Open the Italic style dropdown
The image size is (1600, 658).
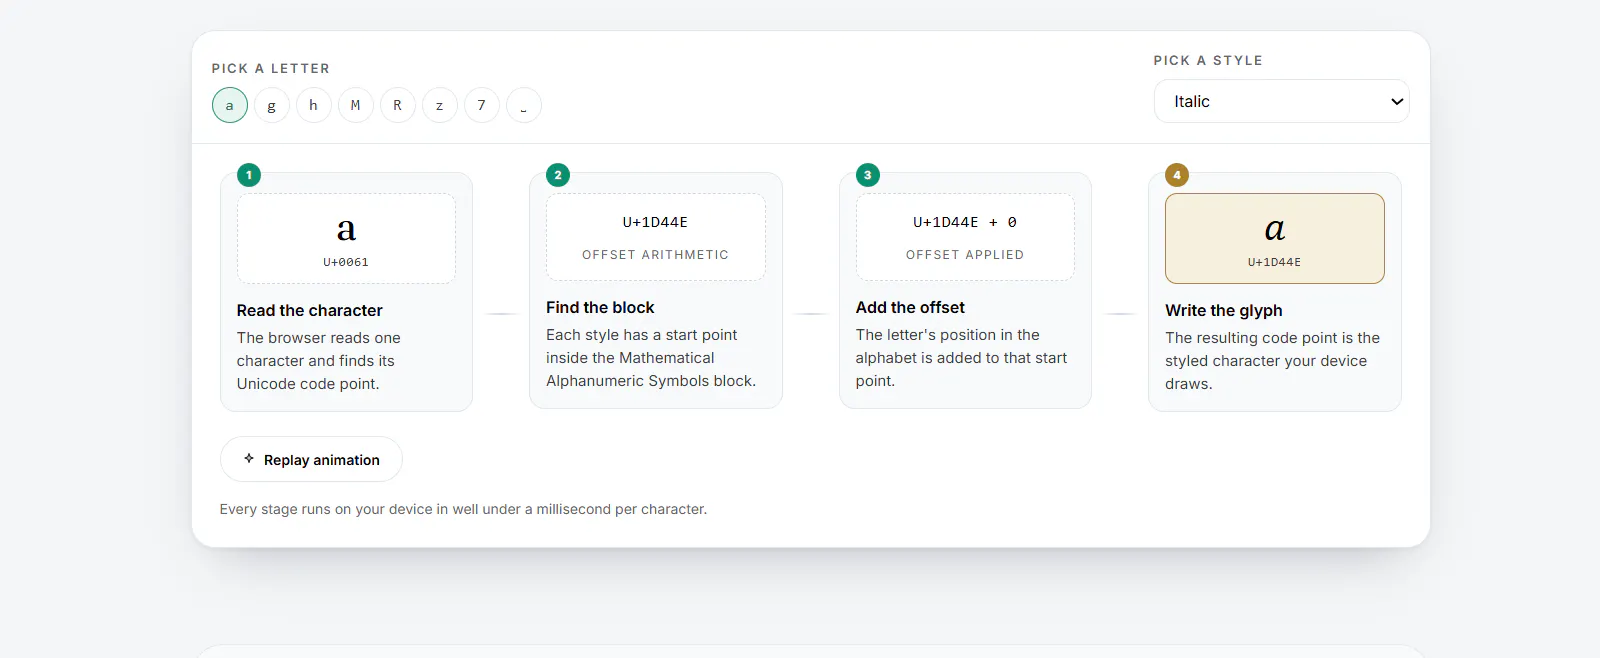[1282, 101]
